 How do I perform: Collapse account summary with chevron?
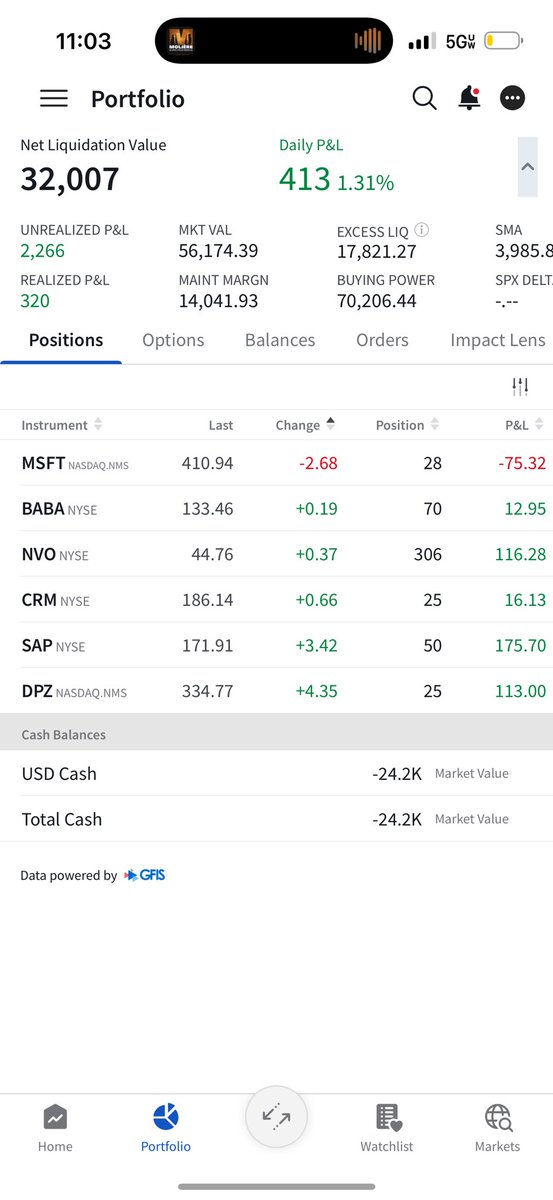tap(527, 167)
